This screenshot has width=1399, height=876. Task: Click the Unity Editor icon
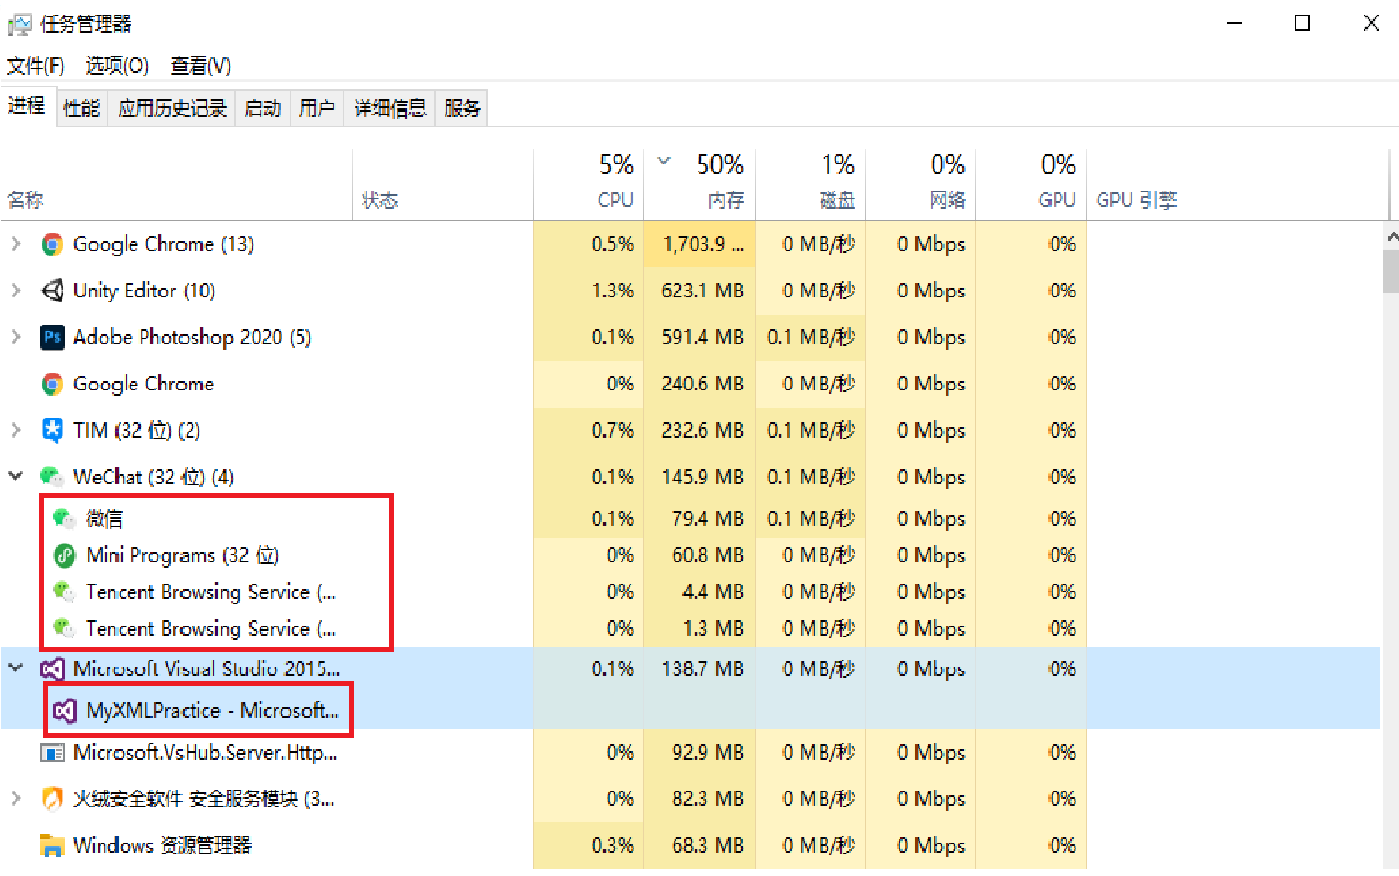(52, 291)
